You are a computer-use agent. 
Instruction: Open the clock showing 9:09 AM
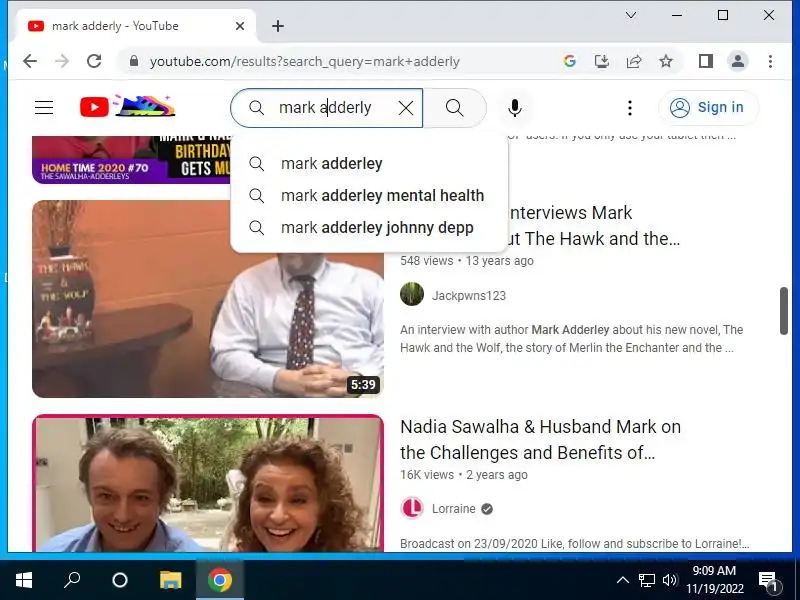coord(714,580)
